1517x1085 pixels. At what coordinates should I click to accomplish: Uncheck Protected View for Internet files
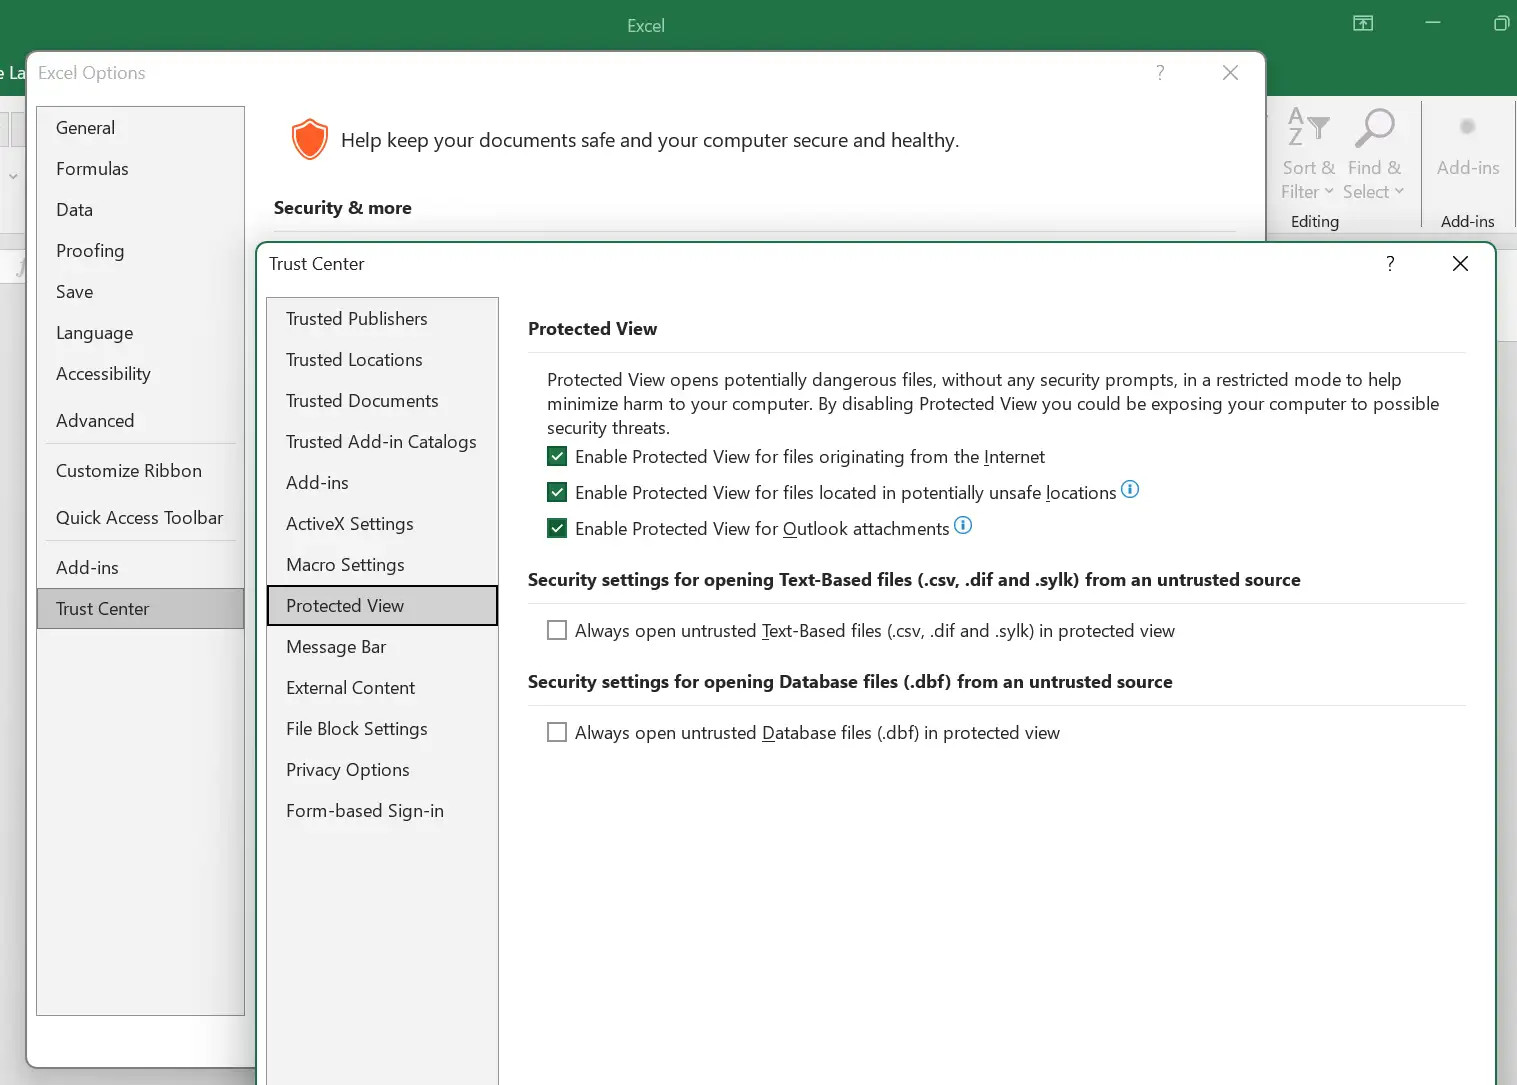557,457
